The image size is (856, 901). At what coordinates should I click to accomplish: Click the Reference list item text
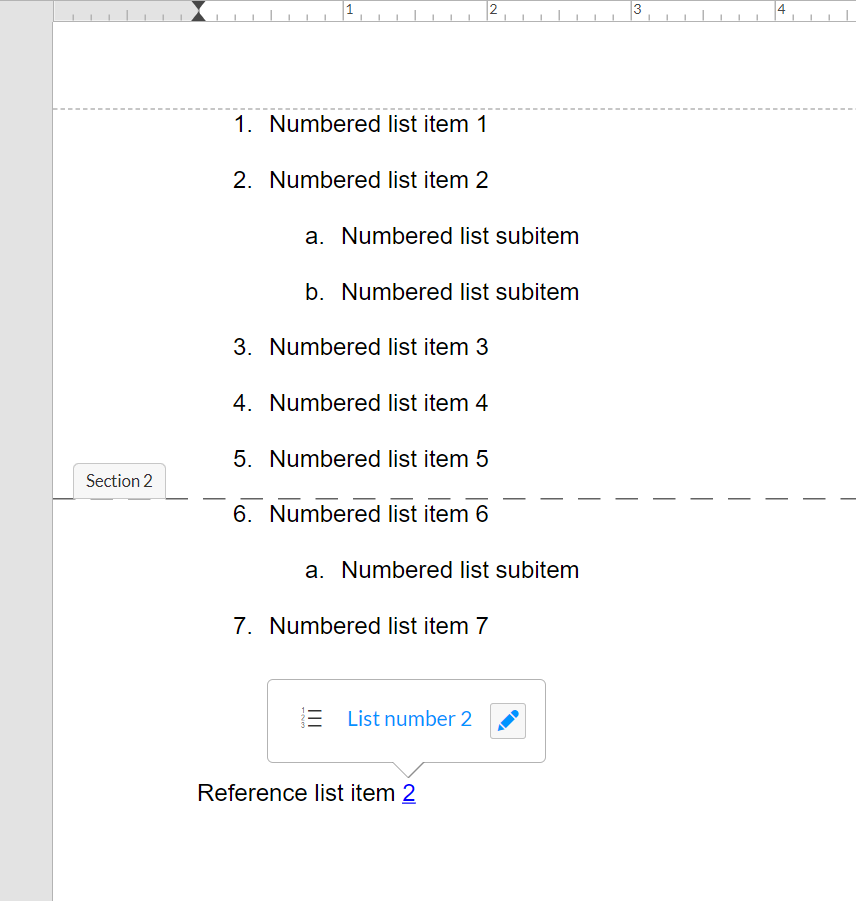[296, 793]
